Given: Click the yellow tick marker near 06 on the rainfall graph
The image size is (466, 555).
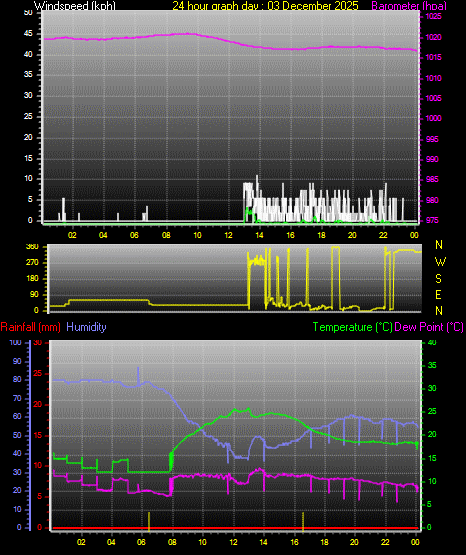Looking at the screenshot, I should tap(149, 521).
